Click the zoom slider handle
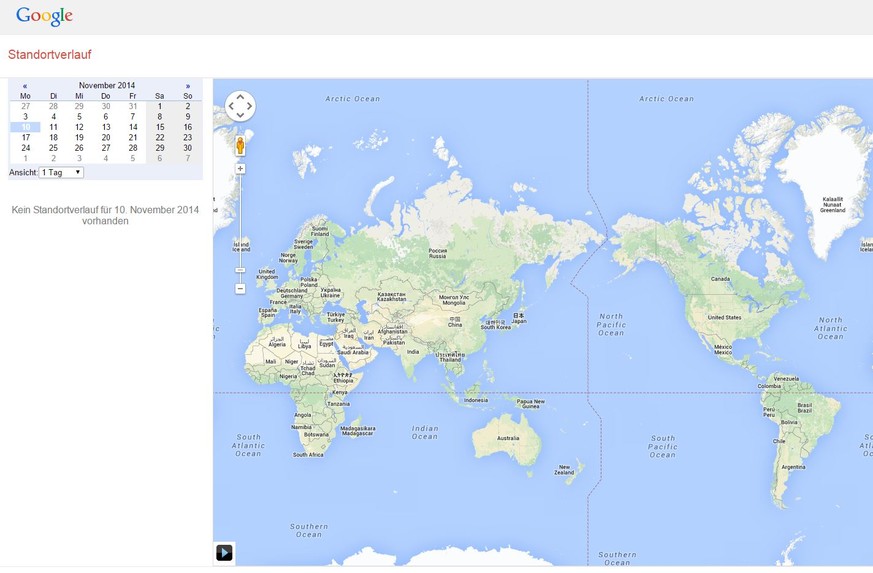 point(240,270)
